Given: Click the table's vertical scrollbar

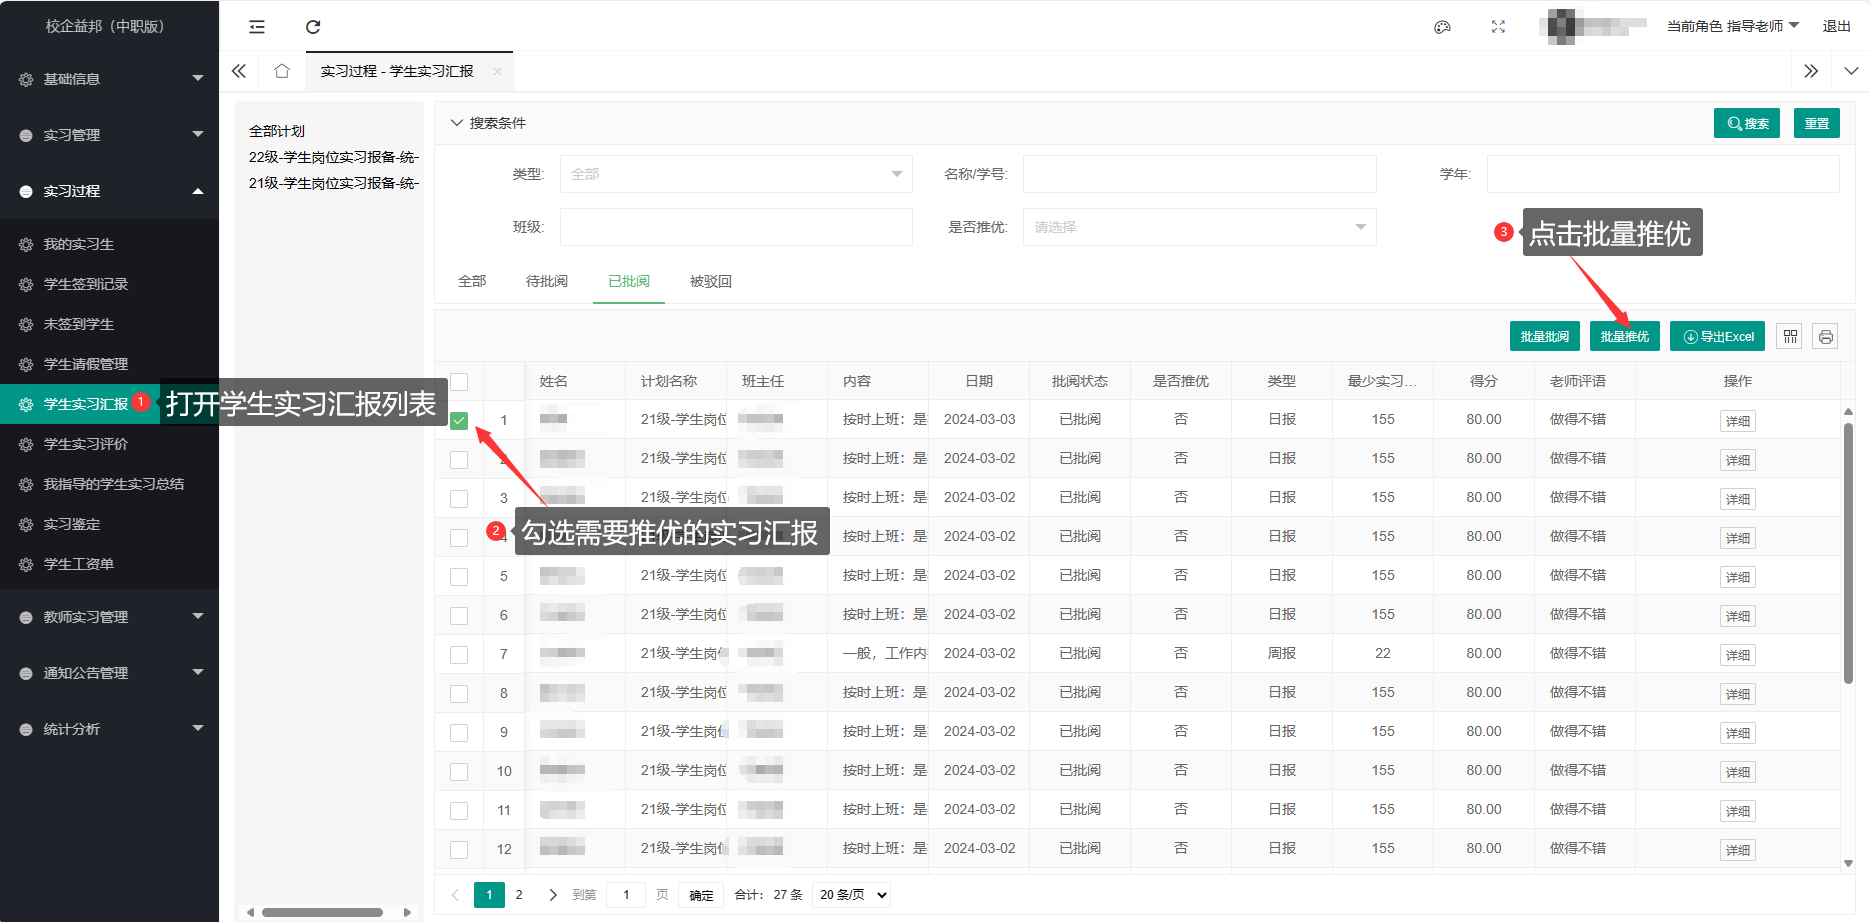Looking at the screenshot, I should (x=1848, y=550).
